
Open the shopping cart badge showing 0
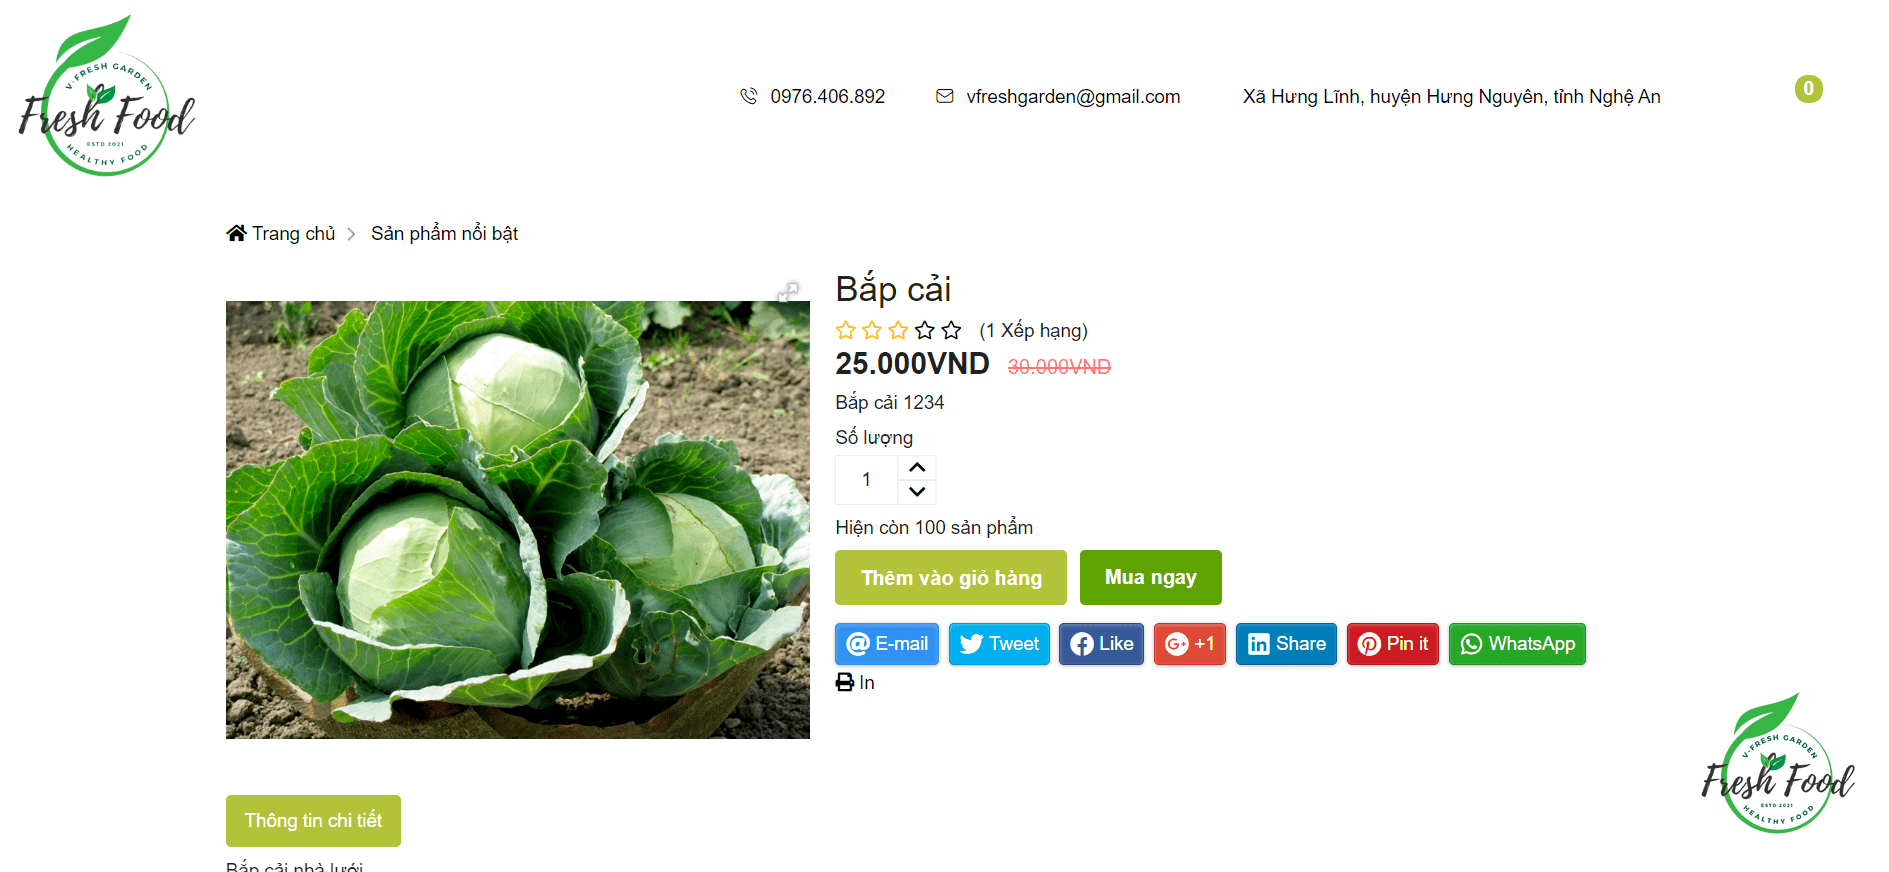pyautogui.click(x=1808, y=89)
